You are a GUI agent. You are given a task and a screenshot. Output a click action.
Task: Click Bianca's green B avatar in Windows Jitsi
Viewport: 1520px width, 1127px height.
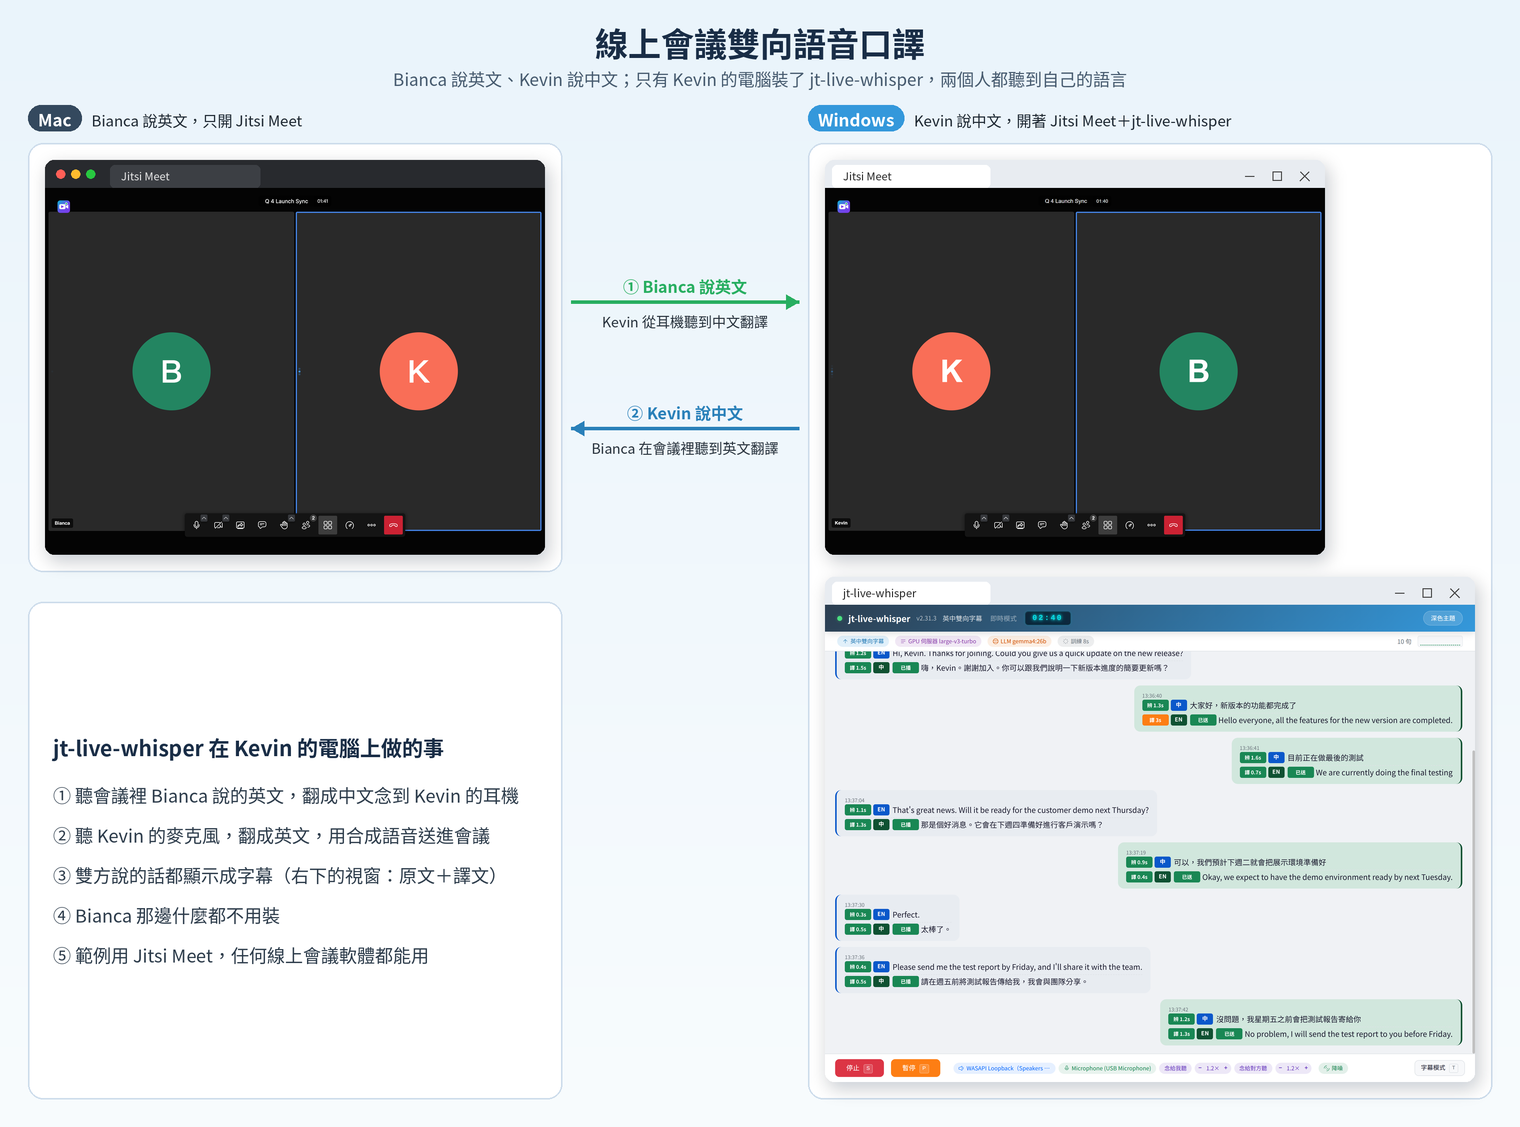(x=1198, y=371)
